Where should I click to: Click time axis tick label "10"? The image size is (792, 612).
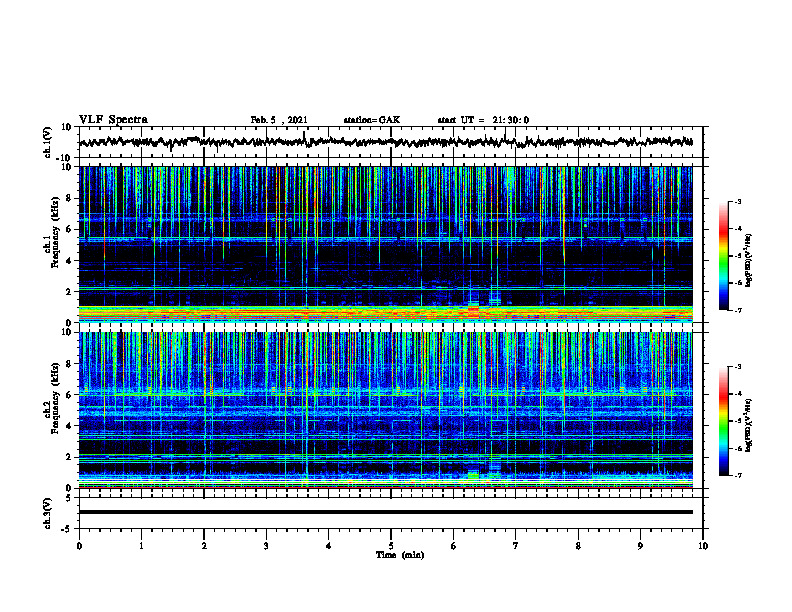point(703,546)
